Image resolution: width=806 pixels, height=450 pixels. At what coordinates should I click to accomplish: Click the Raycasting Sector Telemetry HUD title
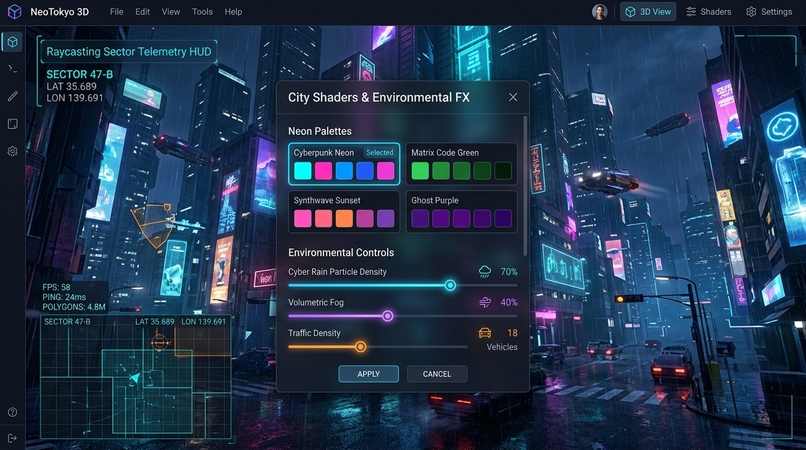[x=129, y=51]
